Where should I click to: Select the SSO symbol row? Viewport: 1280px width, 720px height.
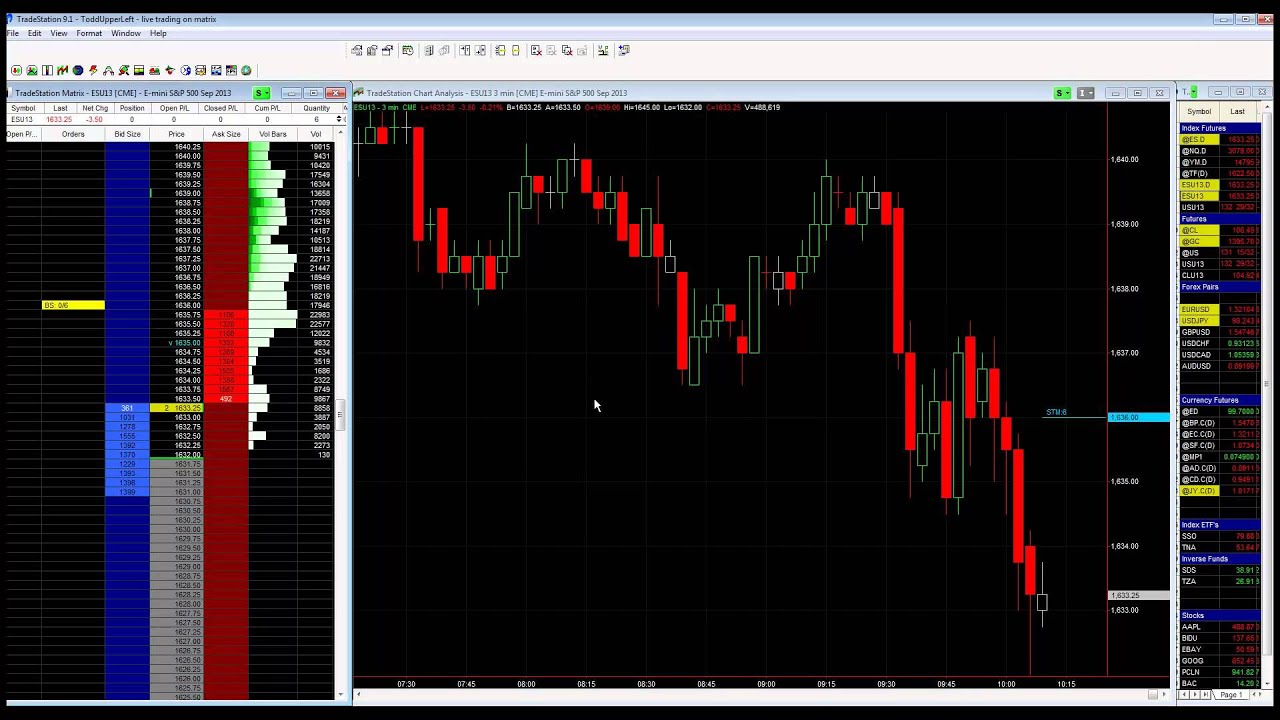(x=1219, y=536)
